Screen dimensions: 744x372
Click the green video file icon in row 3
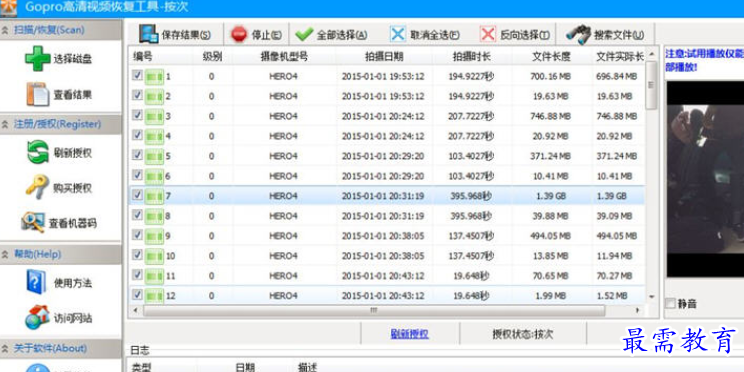[x=154, y=116]
